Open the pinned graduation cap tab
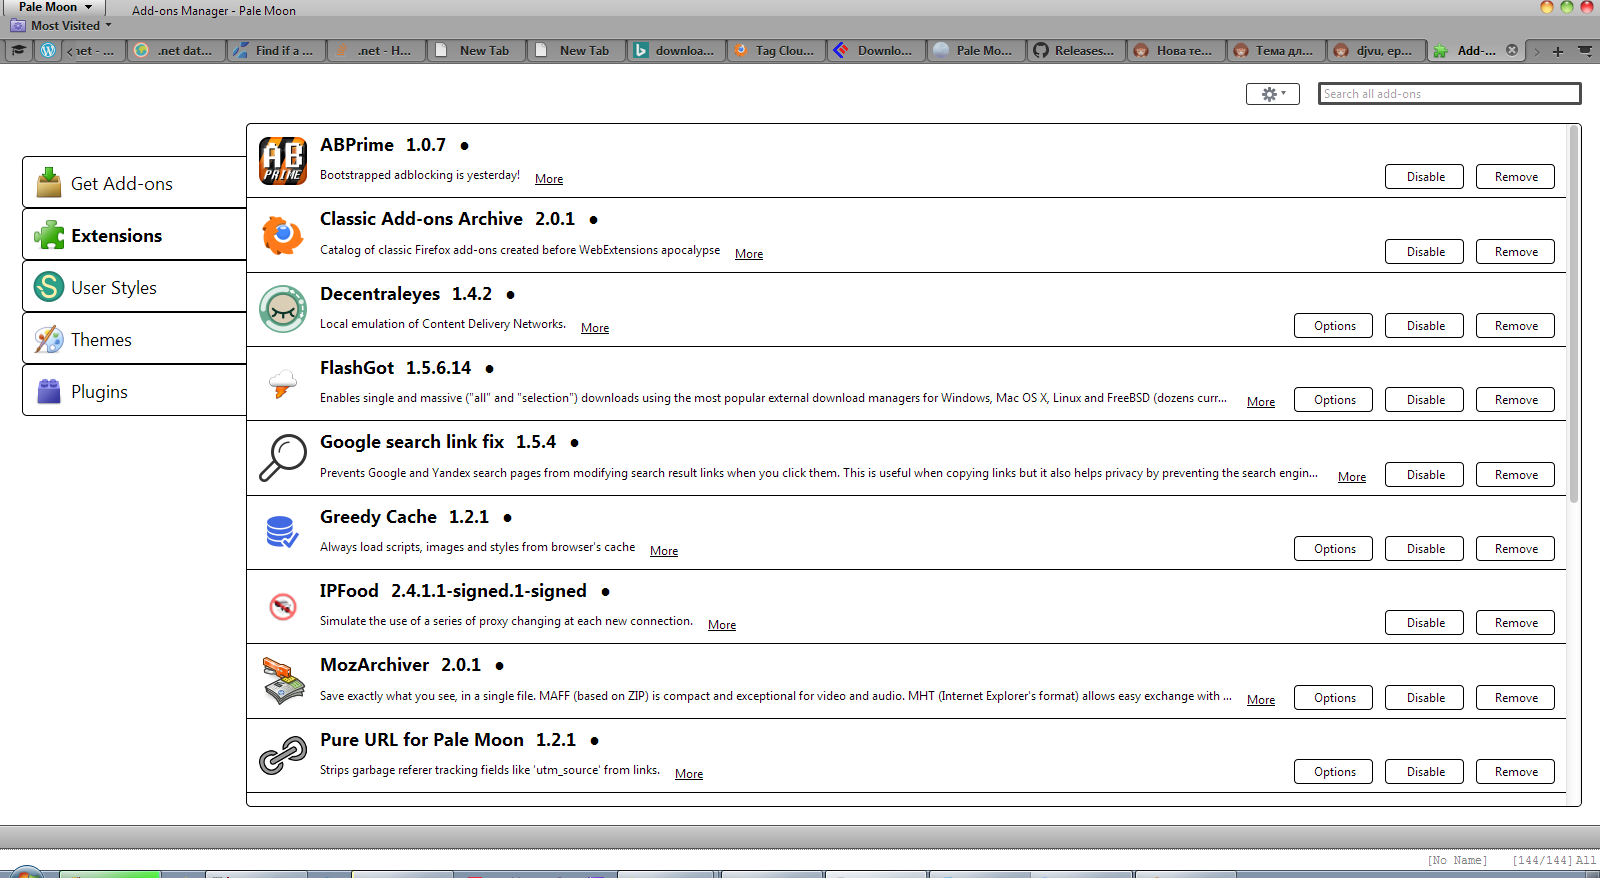 coord(19,50)
